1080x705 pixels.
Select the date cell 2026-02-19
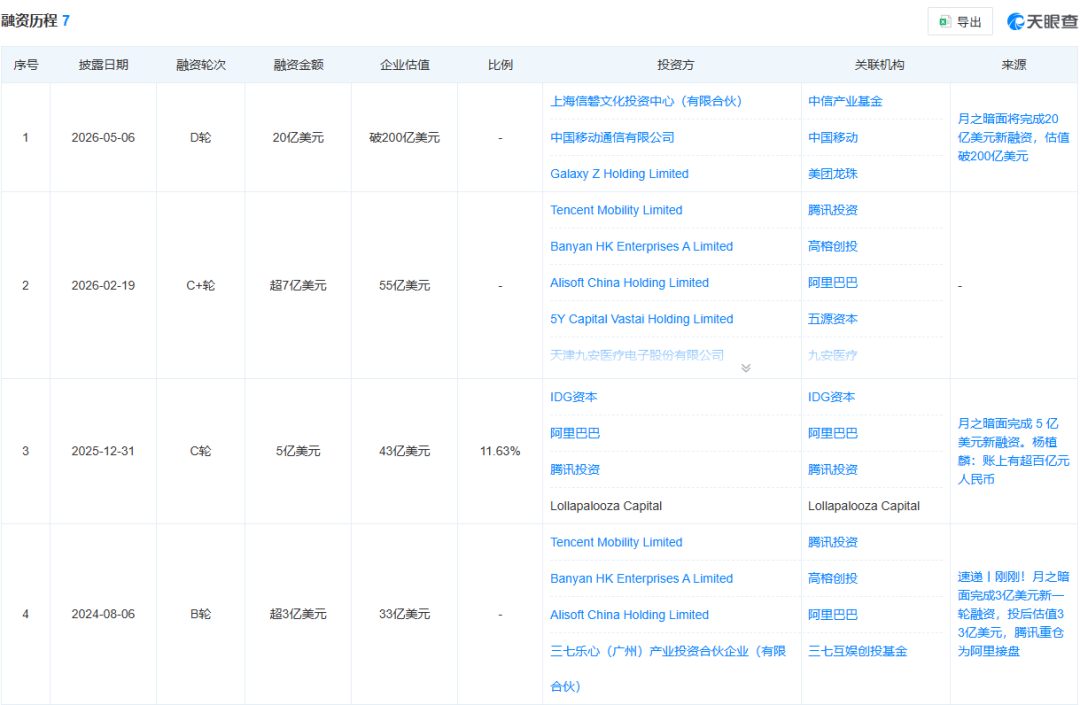[x=103, y=286]
